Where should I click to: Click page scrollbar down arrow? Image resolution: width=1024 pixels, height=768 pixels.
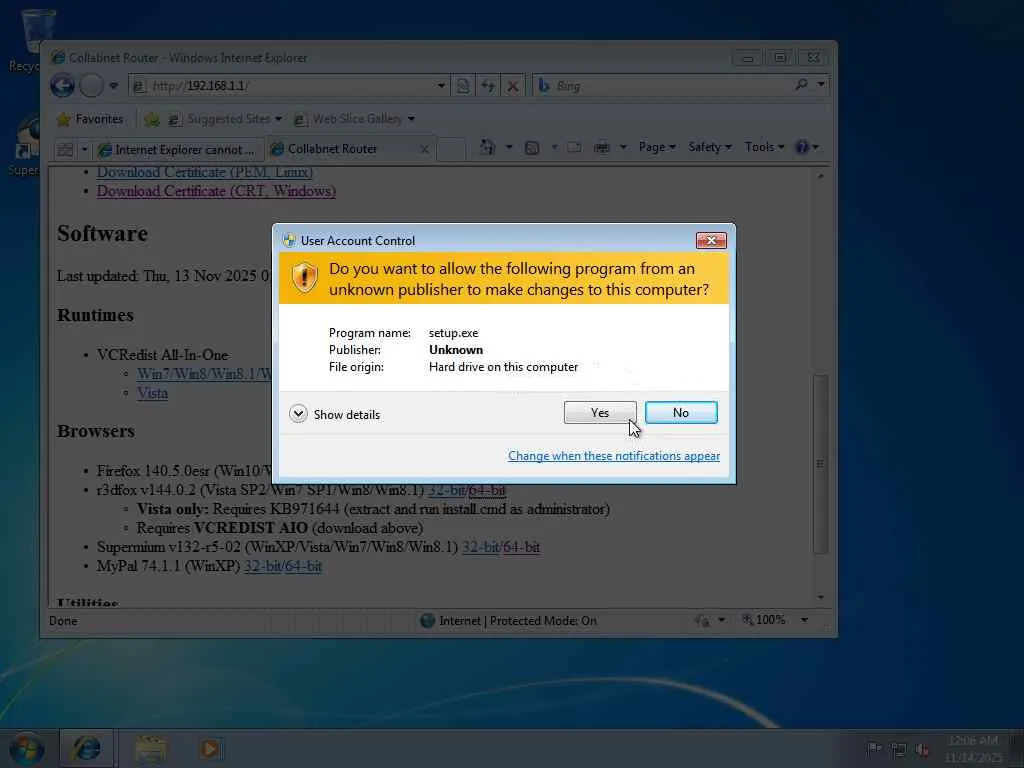[820, 597]
